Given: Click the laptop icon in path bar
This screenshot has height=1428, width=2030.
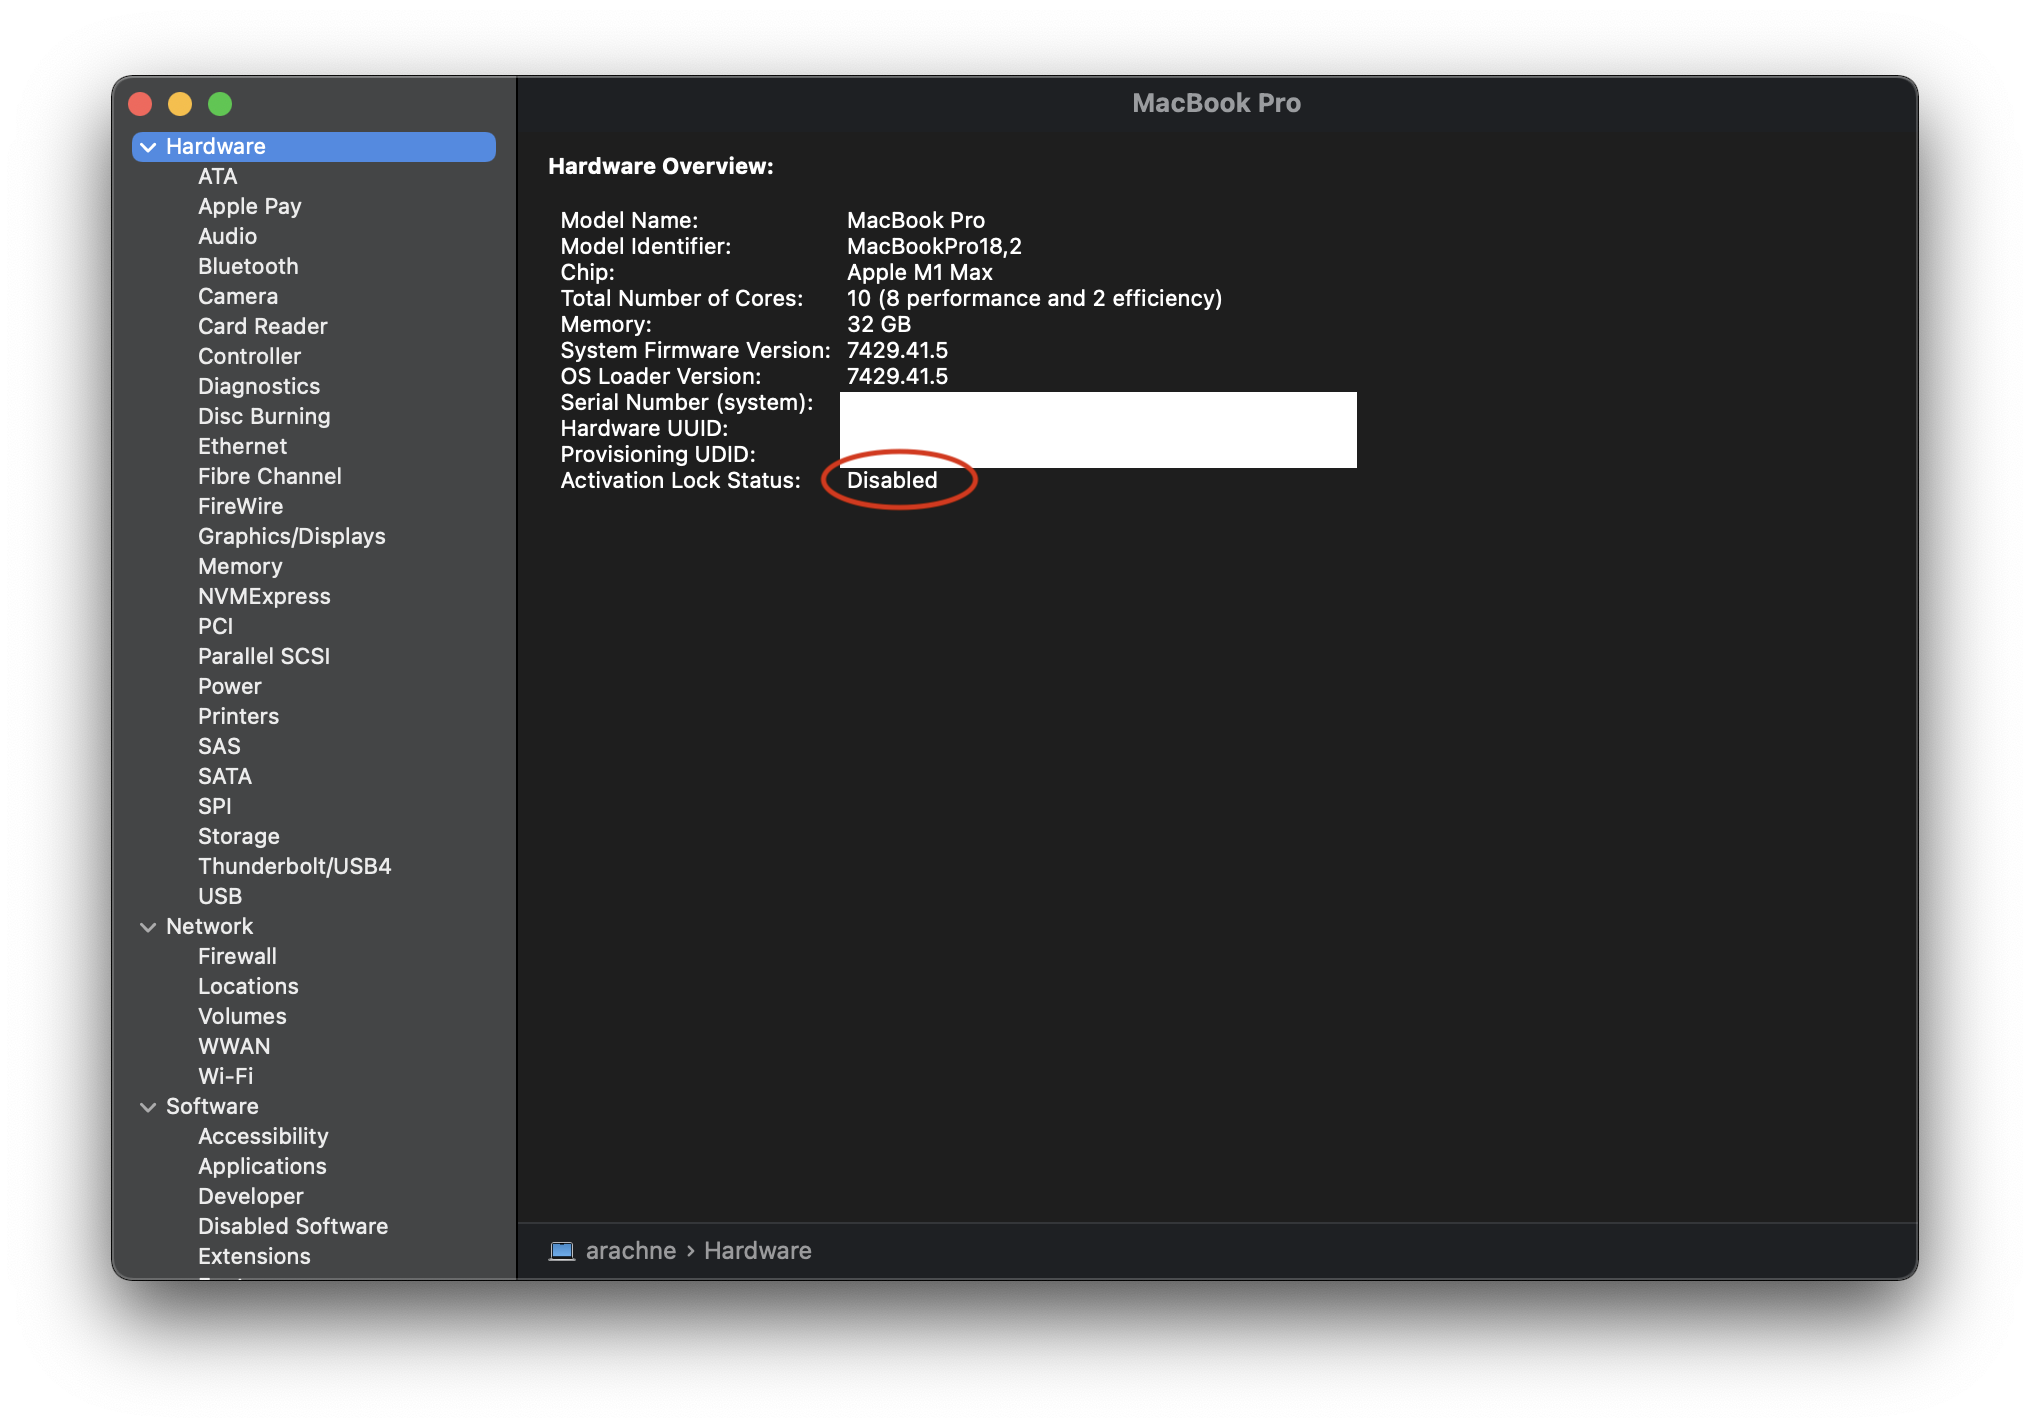Looking at the screenshot, I should (562, 1251).
